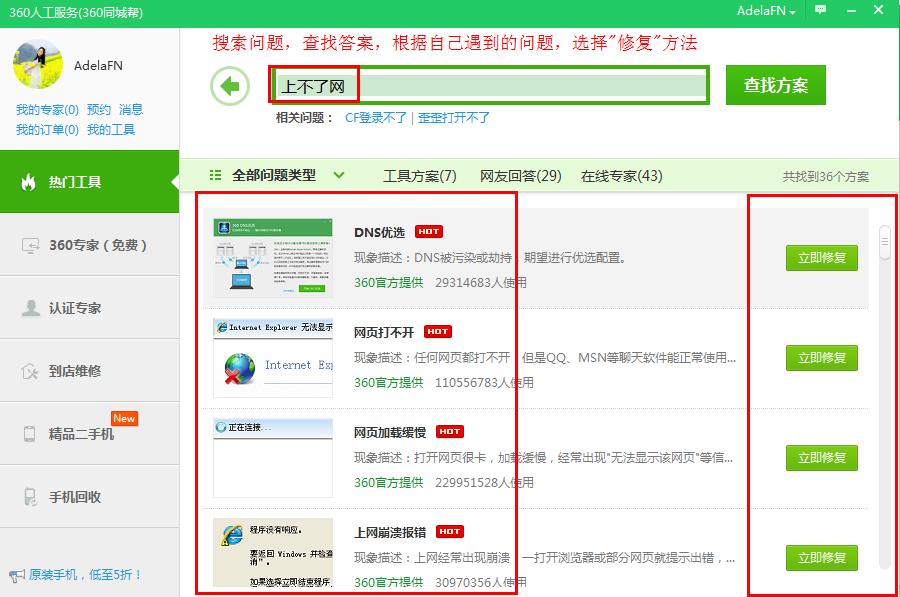
Task: Click the HOT badge next to DNS优选
Action: [x=429, y=231]
